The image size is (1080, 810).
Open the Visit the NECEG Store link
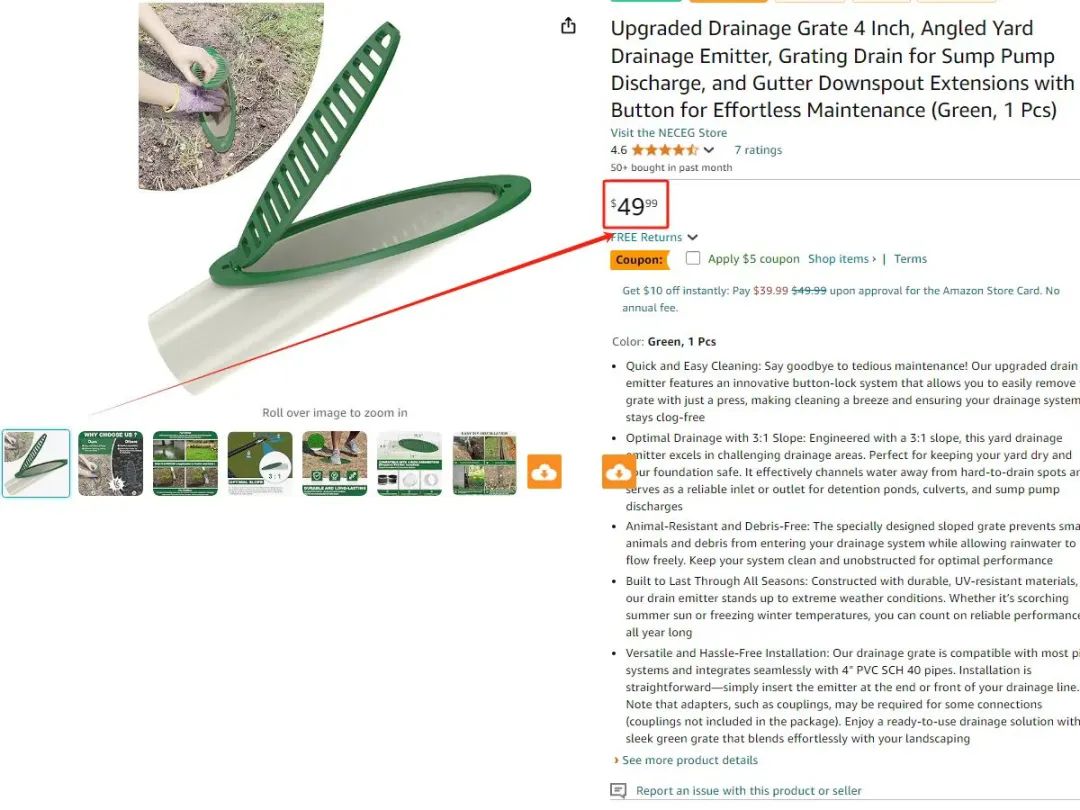668,133
